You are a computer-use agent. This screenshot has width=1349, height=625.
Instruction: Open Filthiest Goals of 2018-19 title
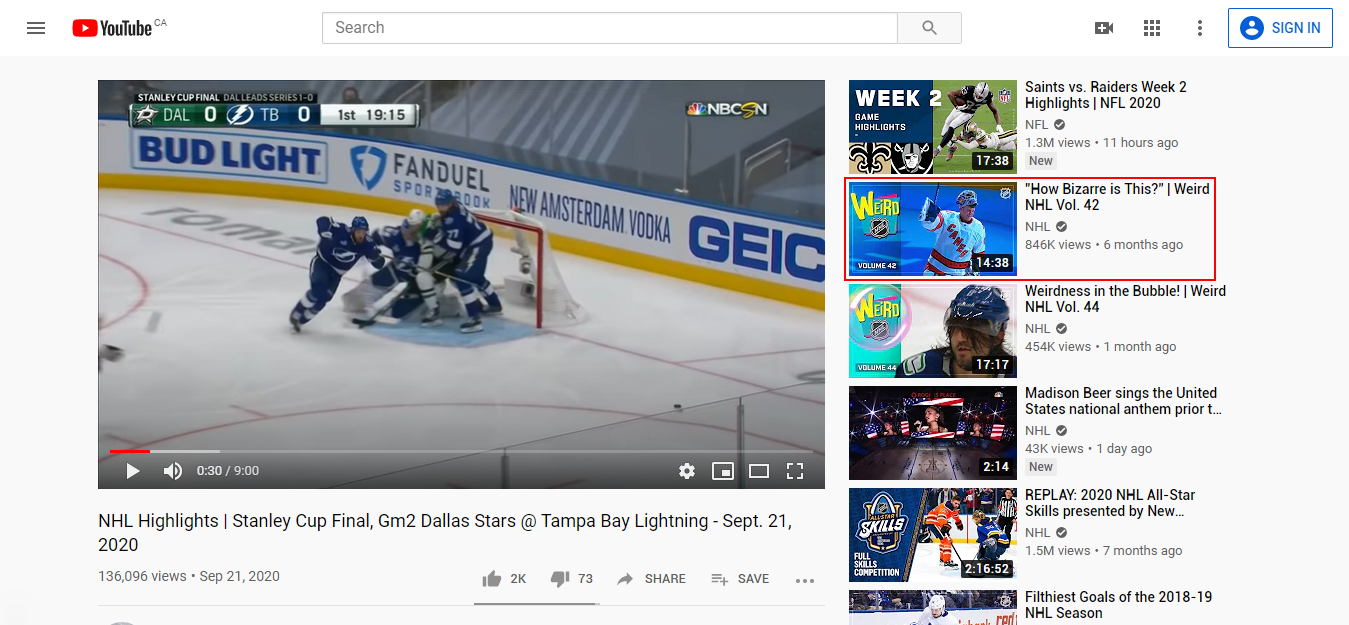tap(1118, 605)
